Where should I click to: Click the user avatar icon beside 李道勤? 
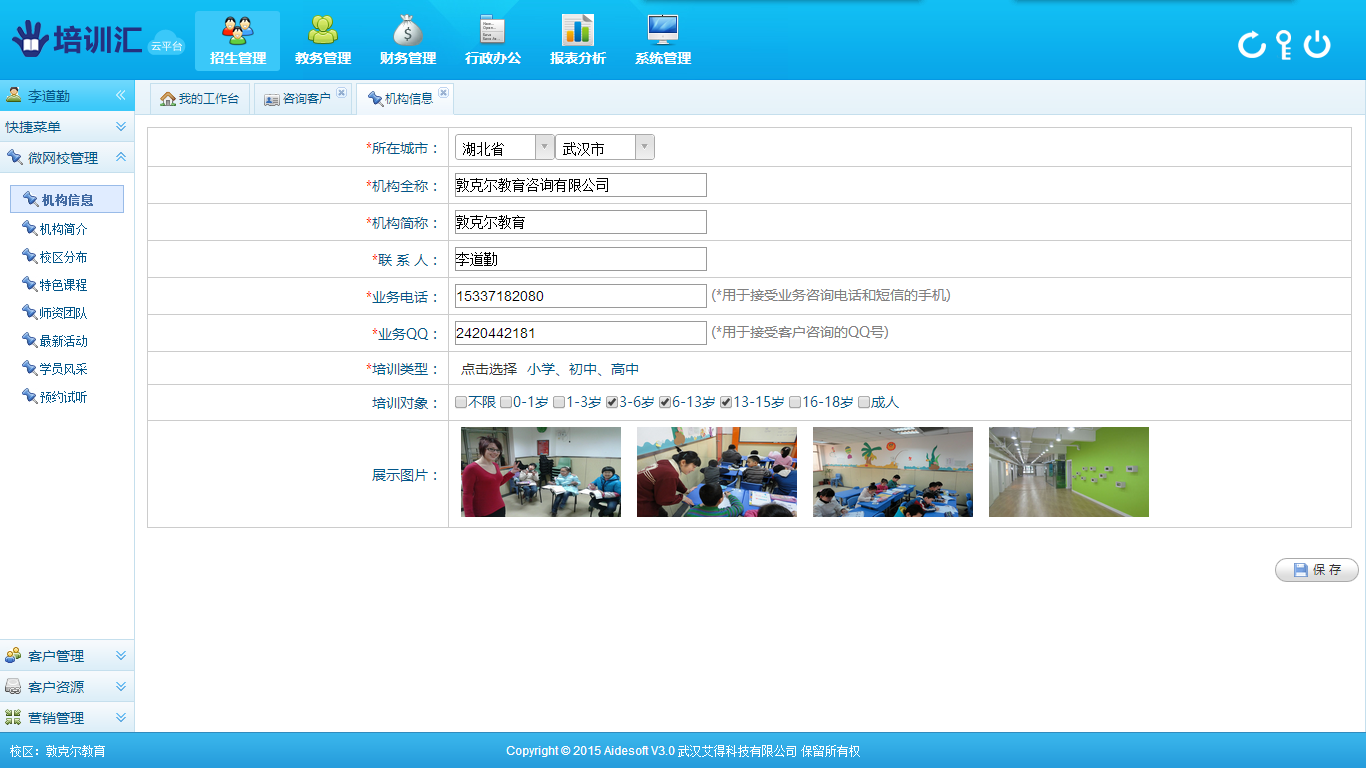(14, 95)
